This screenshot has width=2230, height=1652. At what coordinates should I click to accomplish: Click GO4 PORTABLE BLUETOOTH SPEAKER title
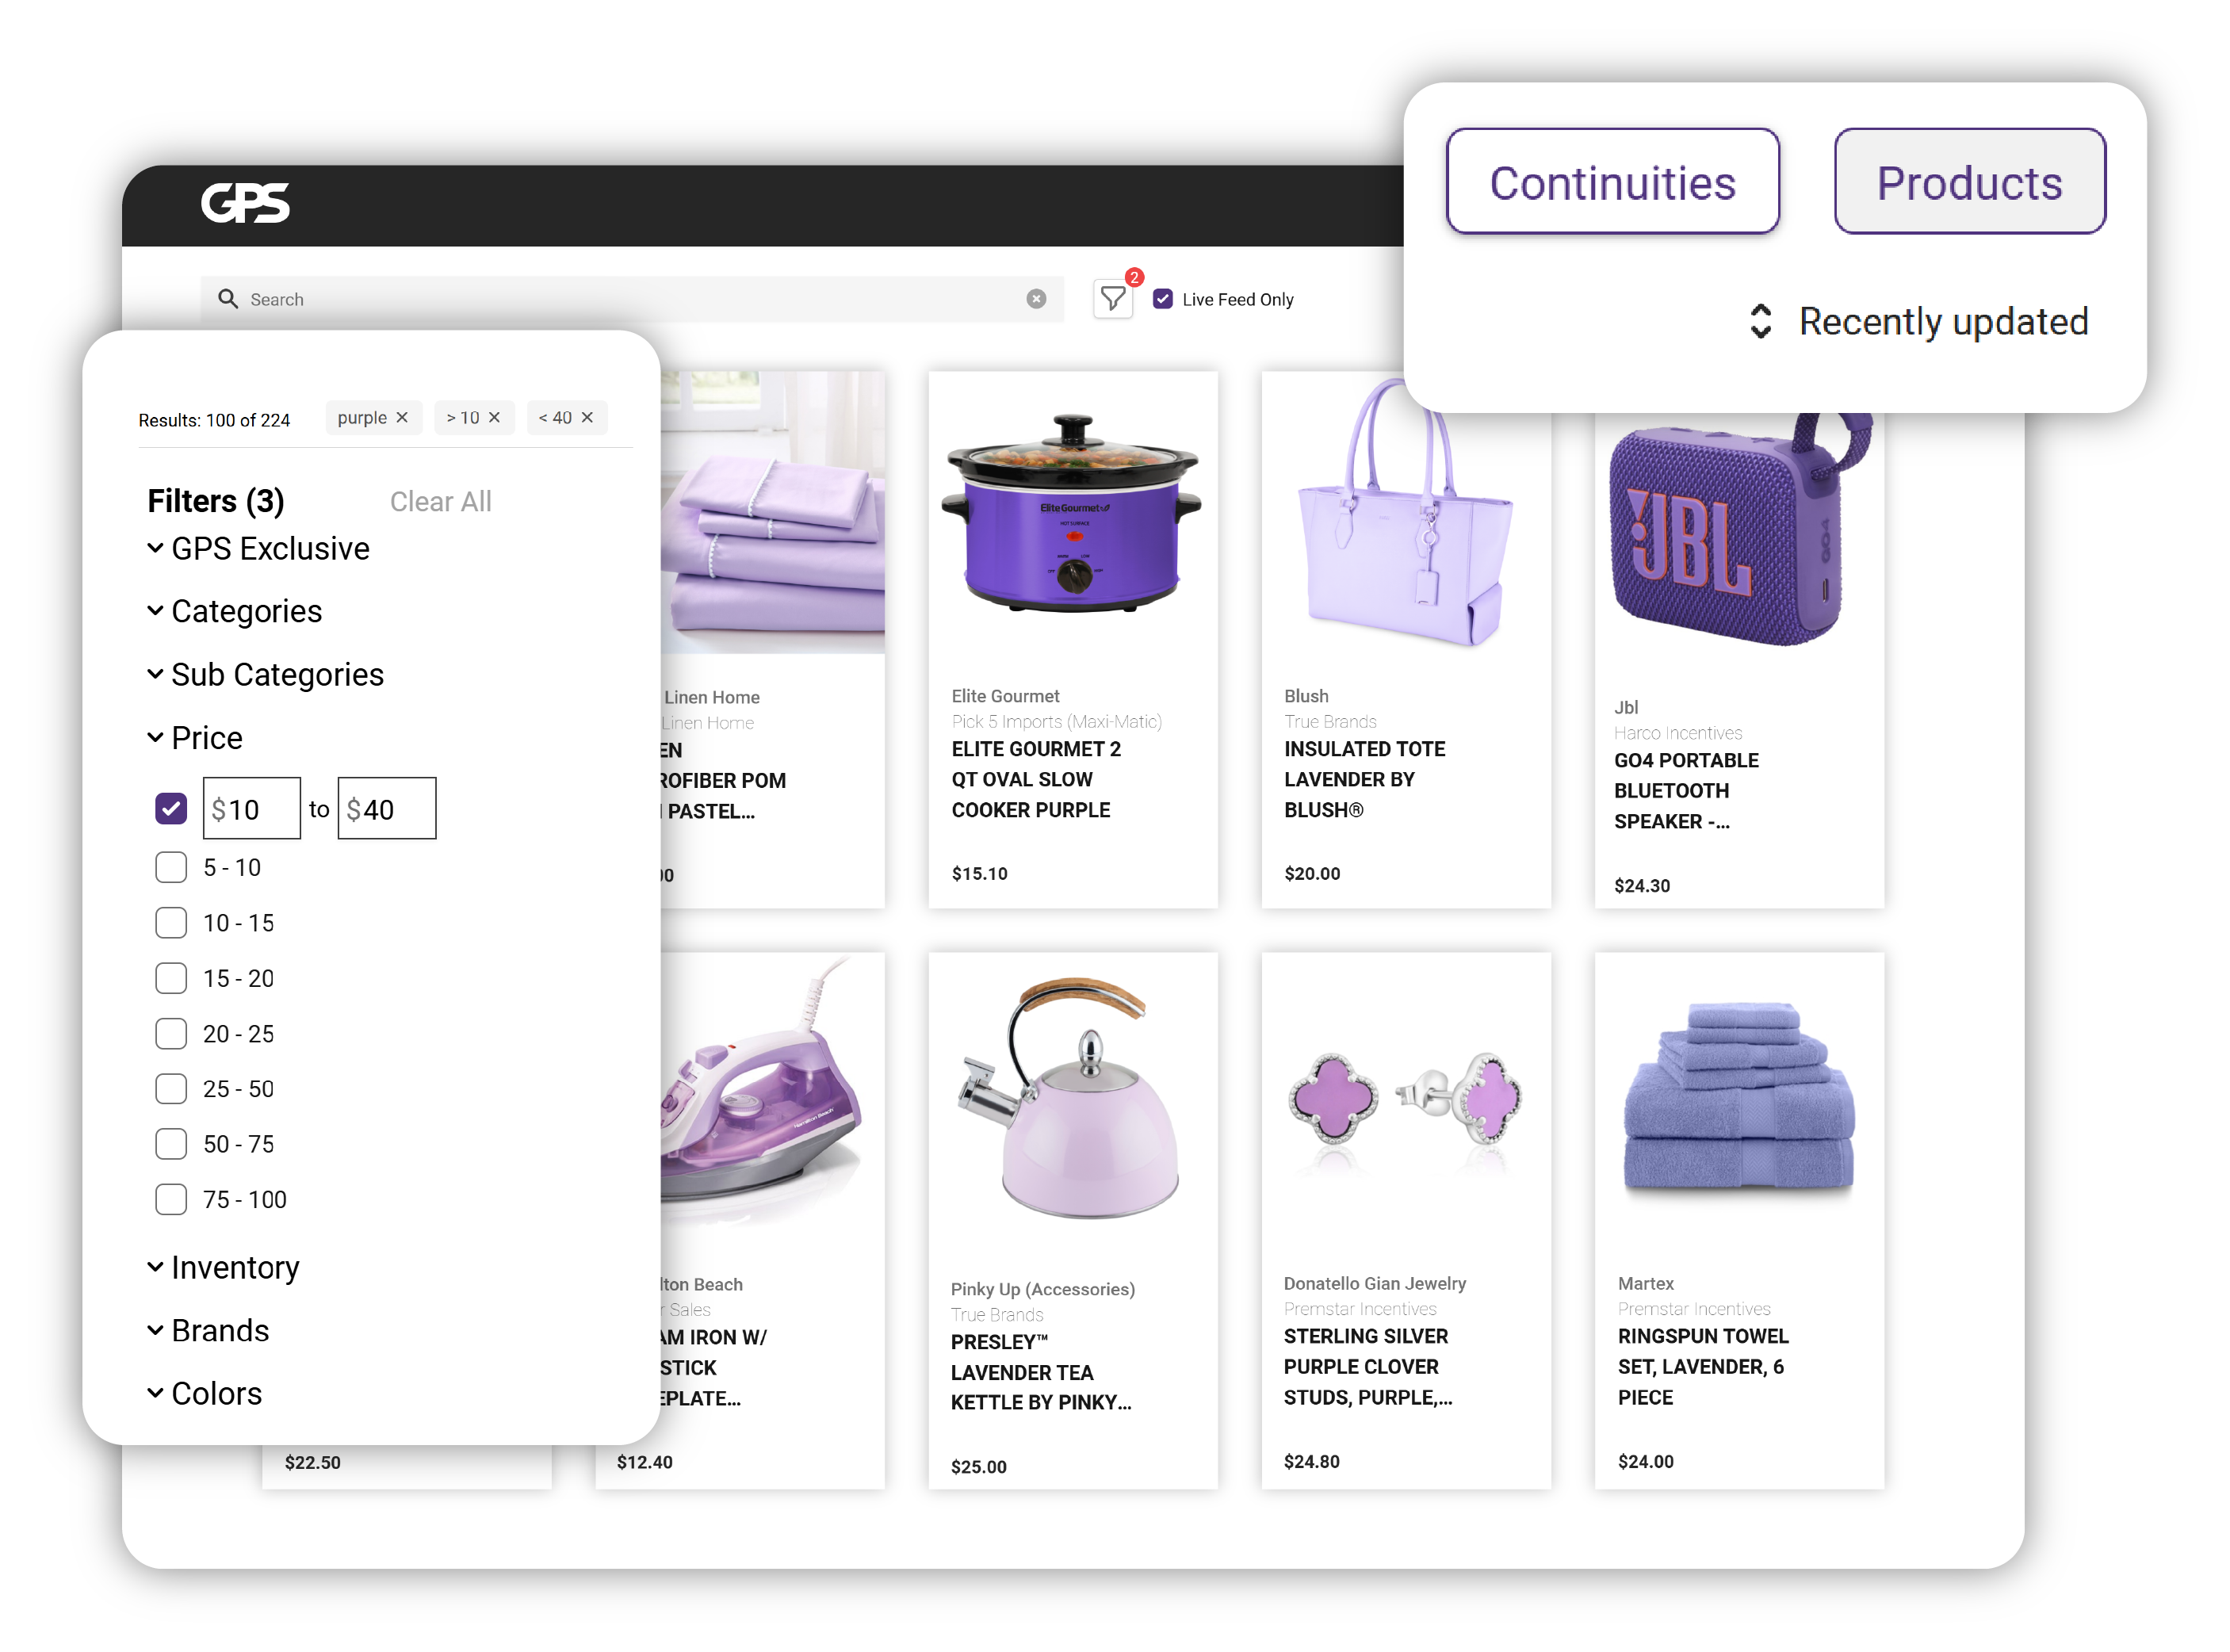coord(1686,791)
